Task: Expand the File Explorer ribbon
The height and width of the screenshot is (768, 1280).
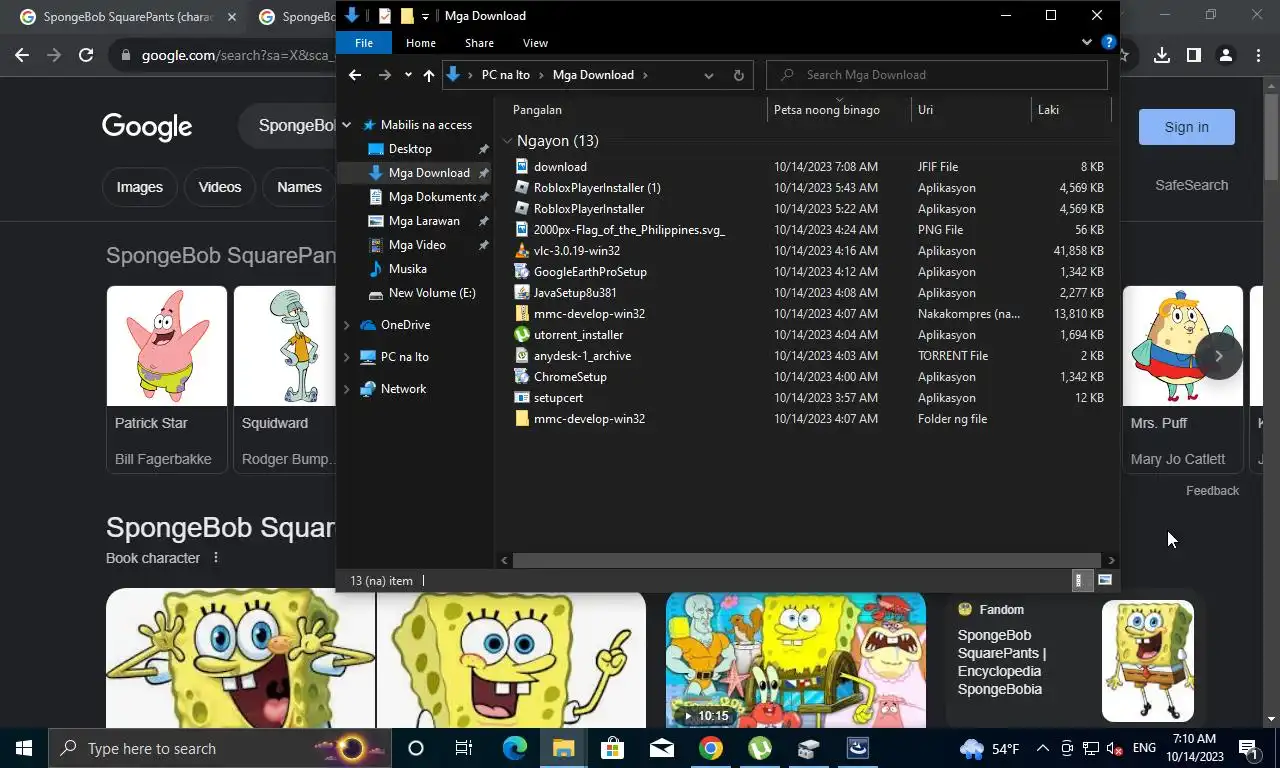Action: pos(1087,43)
